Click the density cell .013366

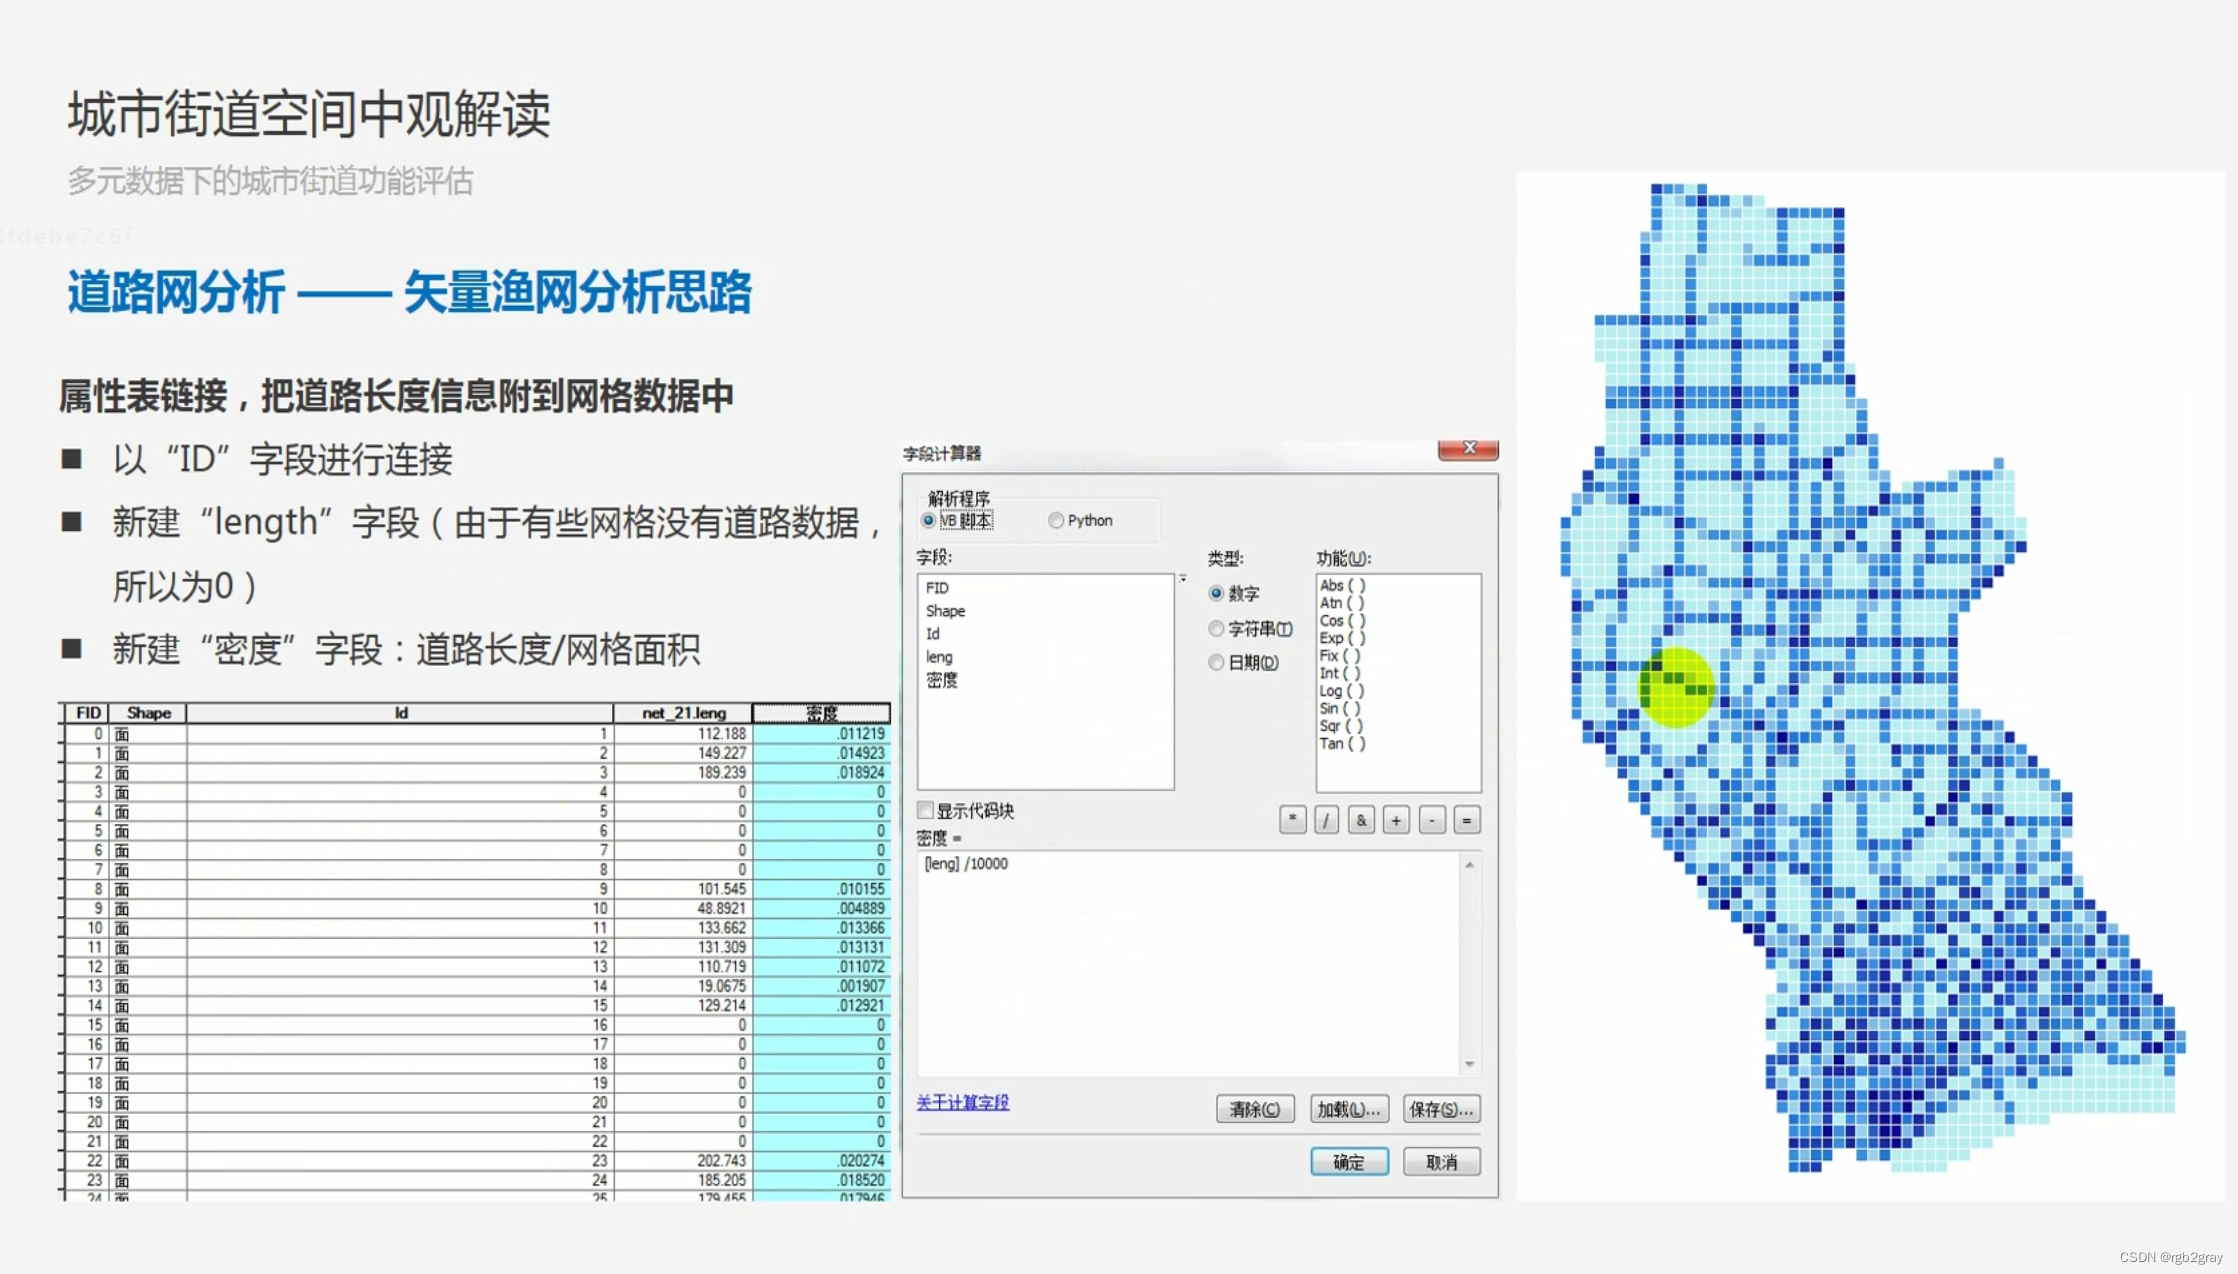pos(821,928)
